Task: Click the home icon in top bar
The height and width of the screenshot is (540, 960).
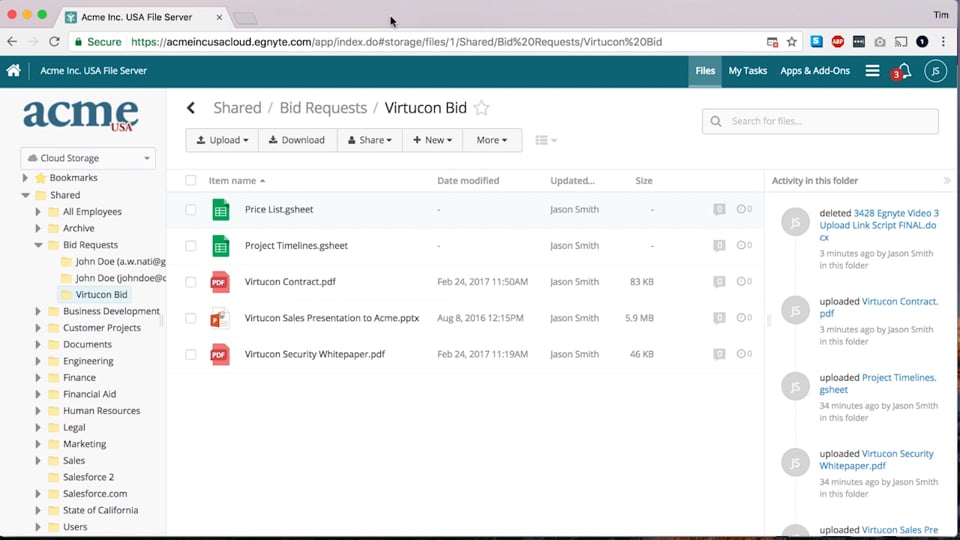Action: click(x=14, y=71)
